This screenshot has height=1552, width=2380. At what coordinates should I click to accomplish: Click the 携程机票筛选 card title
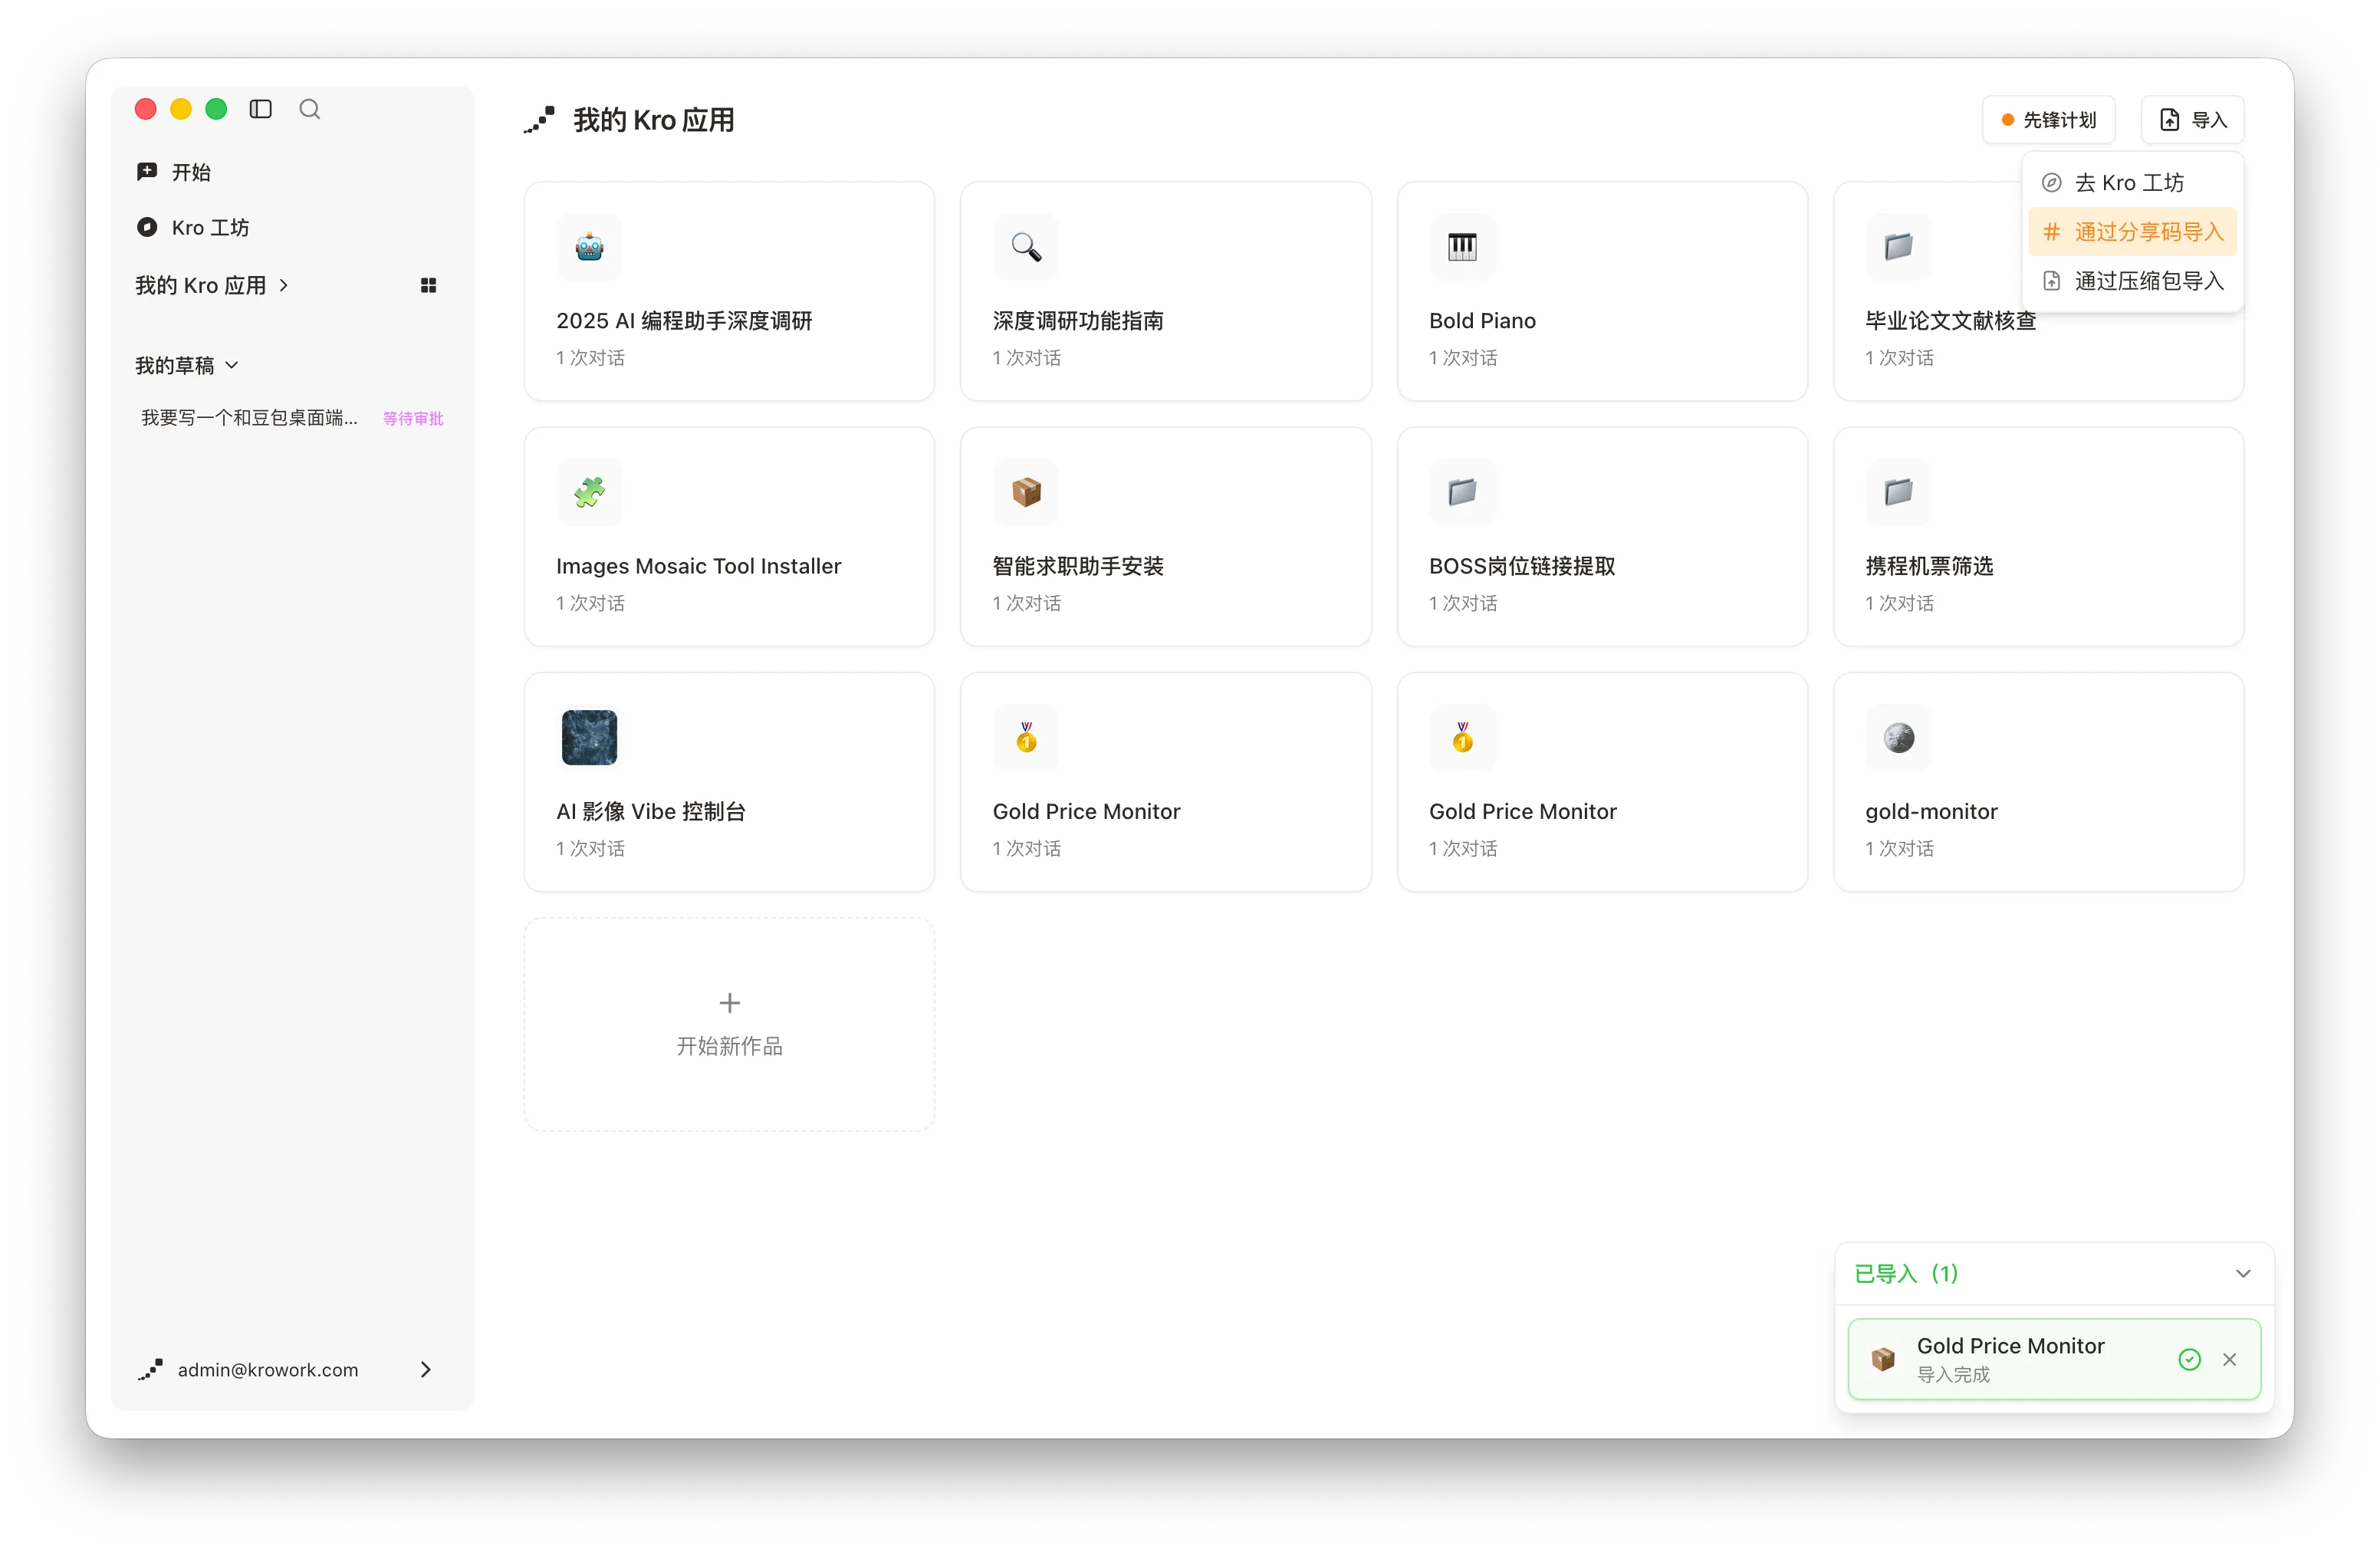click(x=1929, y=566)
